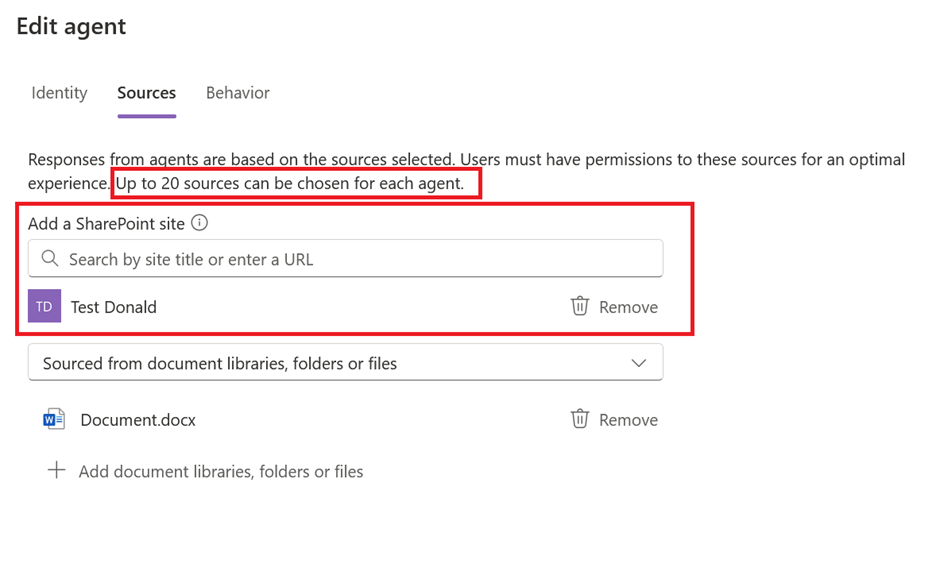940x564 pixels.
Task: Click the trash icon for Document.docx
Action: [x=580, y=419]
